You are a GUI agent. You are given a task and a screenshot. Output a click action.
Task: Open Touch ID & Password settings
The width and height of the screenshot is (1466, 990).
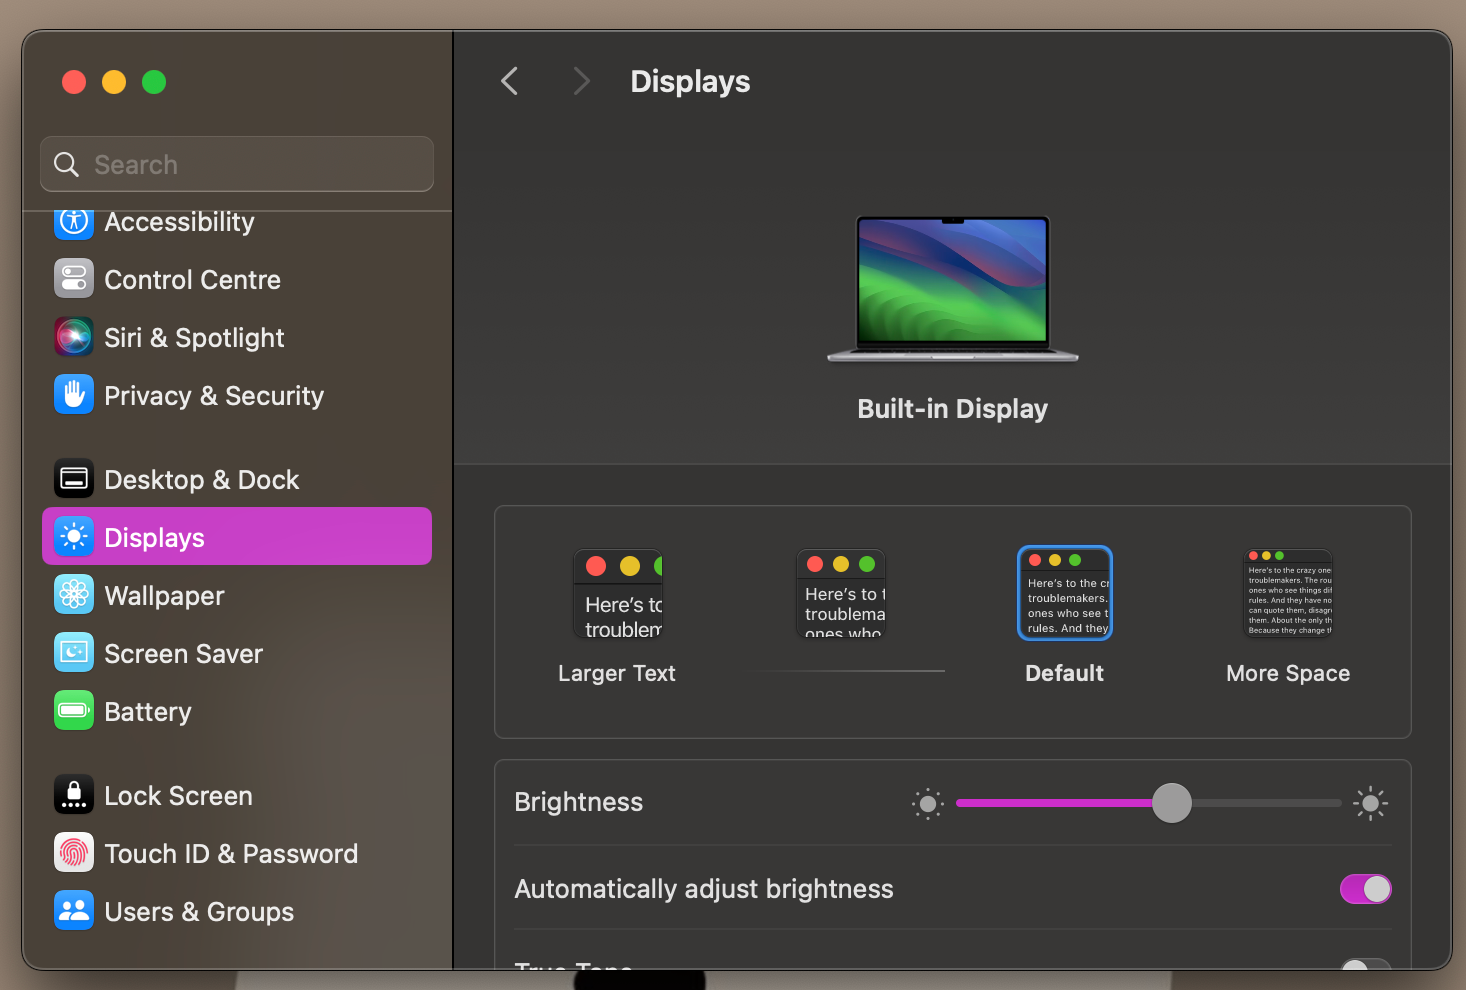[x=231, y=853]
